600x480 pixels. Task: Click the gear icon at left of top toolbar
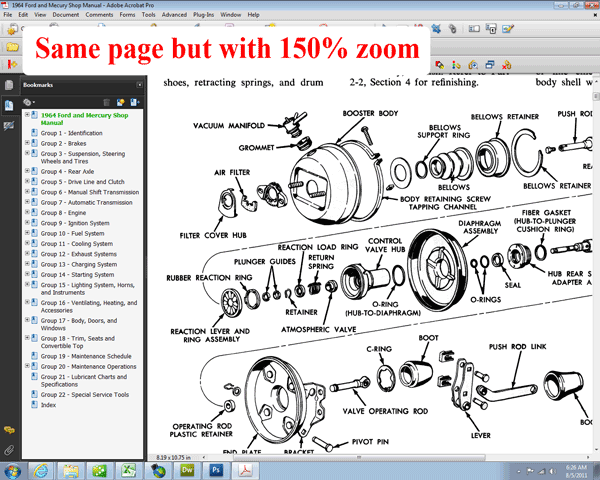pyautogui.click(x=12, y=29)
